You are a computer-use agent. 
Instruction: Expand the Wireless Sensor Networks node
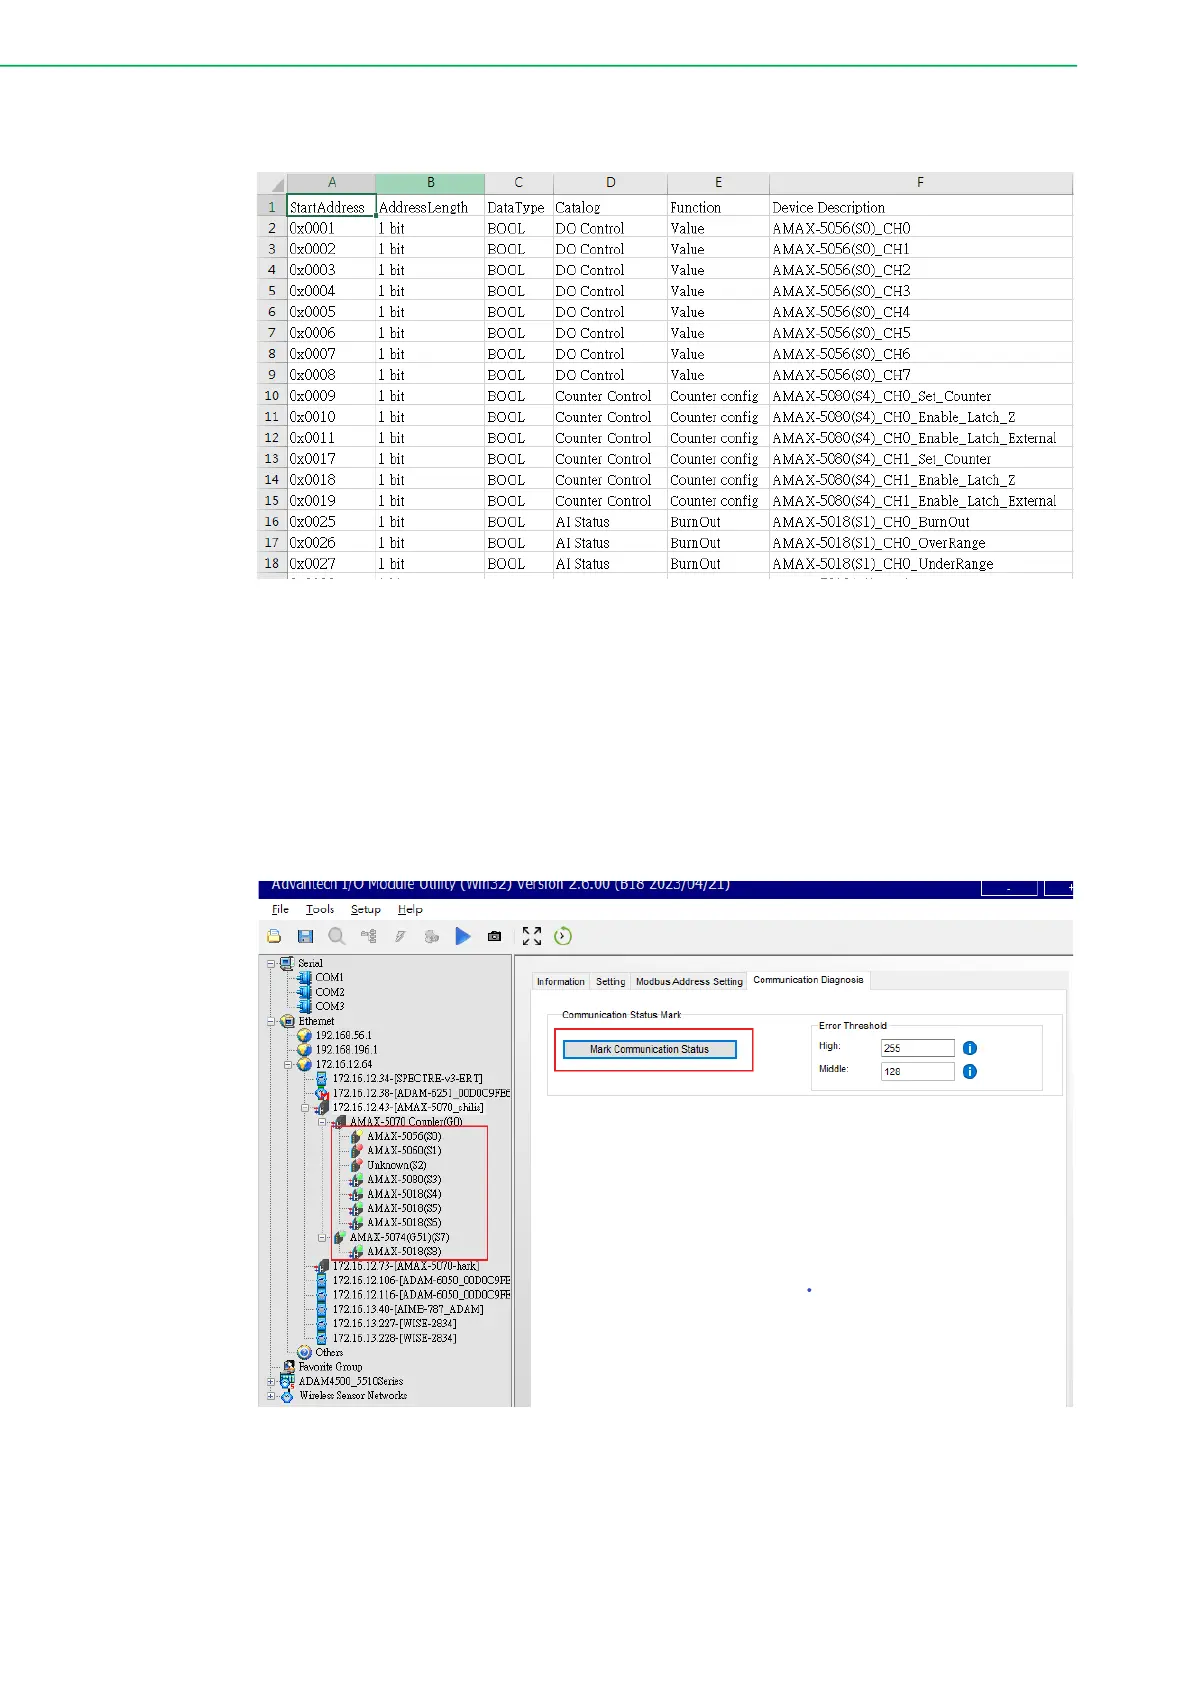point(271,1396)
